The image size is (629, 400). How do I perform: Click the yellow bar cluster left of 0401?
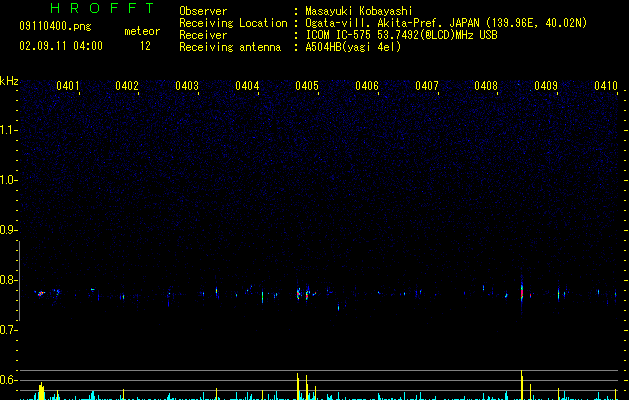click(41, 392)
